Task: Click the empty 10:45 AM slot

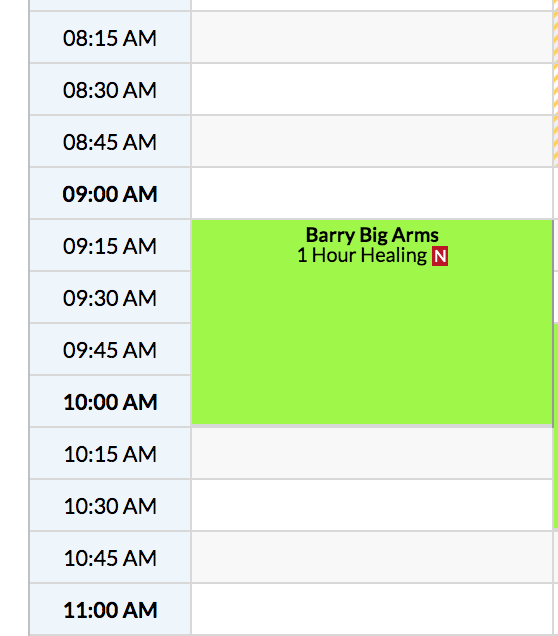Action: (372, 557)
